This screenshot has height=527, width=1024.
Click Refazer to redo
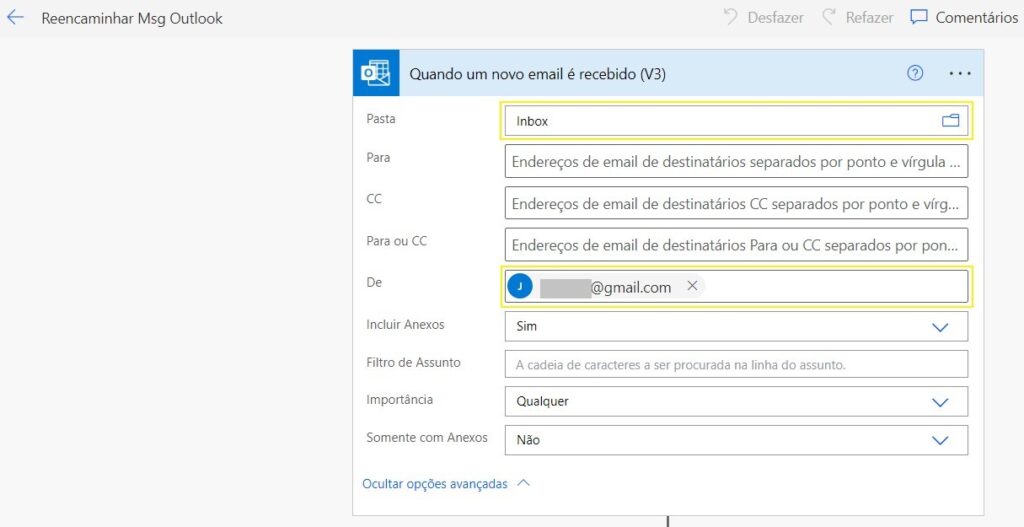click(857, 18)
